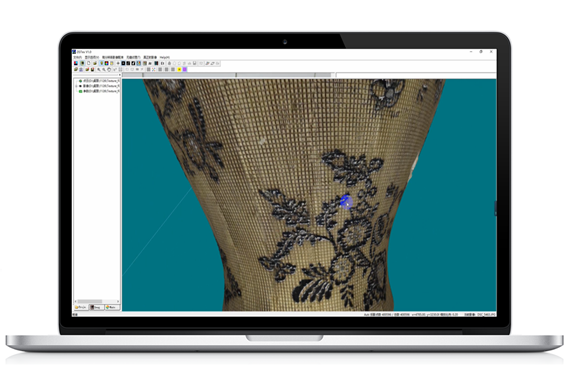Click the dark teal square toolbar icon
Screen dimensions: 569x392
(156, 63)
